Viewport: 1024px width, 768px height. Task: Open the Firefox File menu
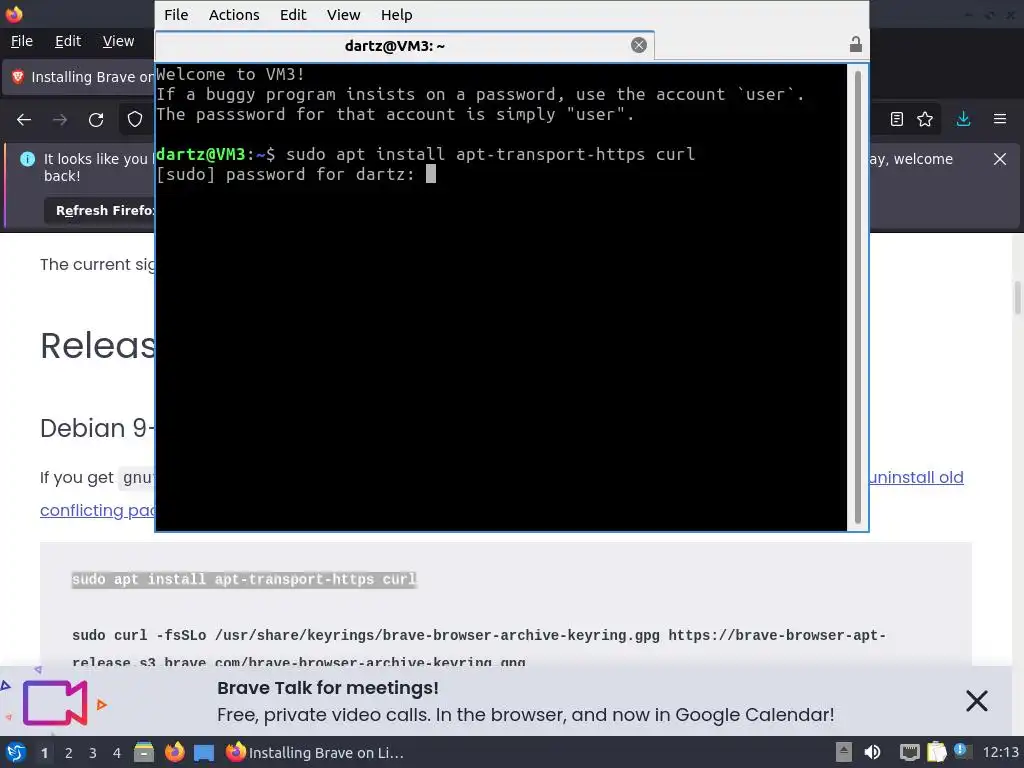coord(22,41)
